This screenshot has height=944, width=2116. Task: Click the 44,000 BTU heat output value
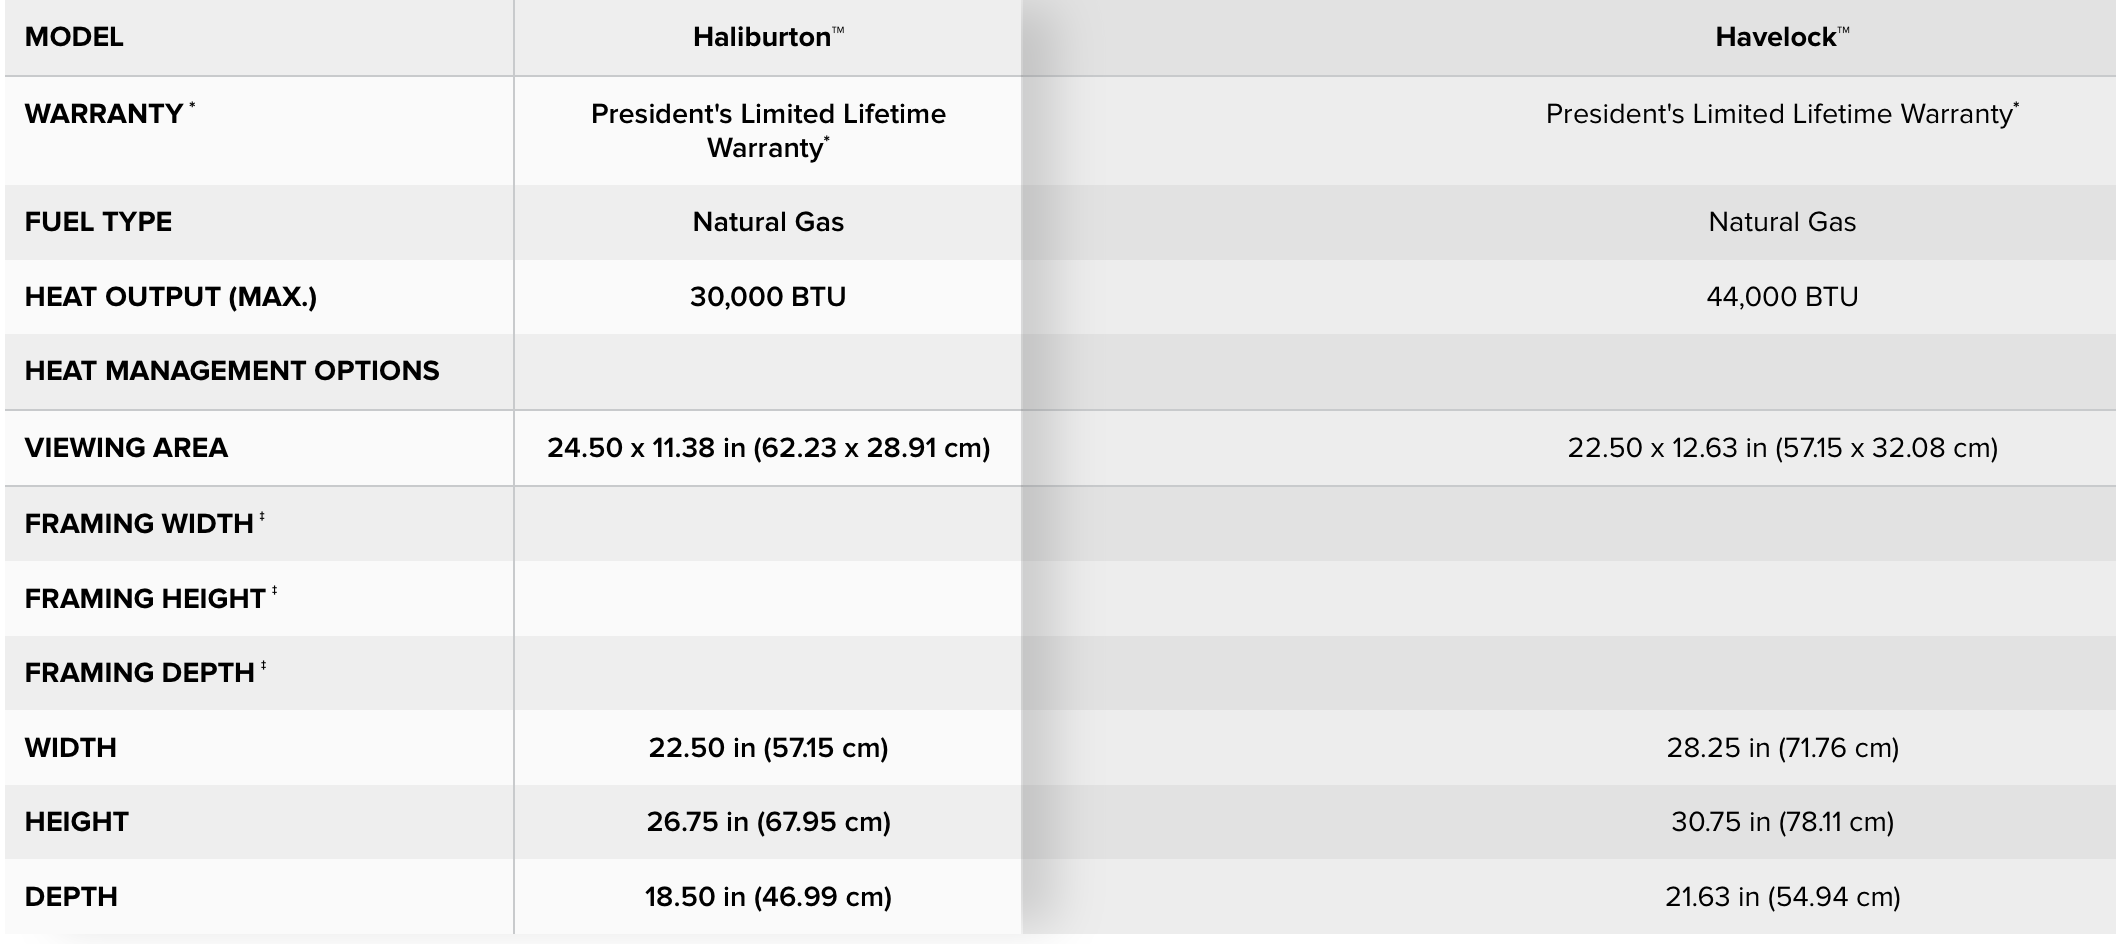pos(1782,297)
